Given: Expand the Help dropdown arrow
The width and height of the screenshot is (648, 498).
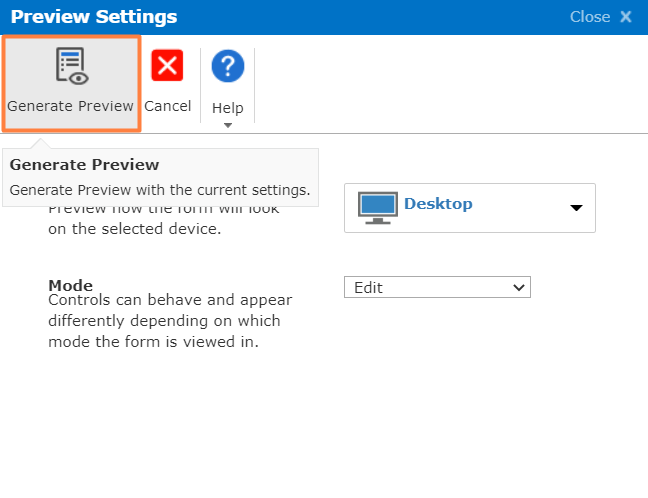Looking at the screenshot, I should (228, 125).
